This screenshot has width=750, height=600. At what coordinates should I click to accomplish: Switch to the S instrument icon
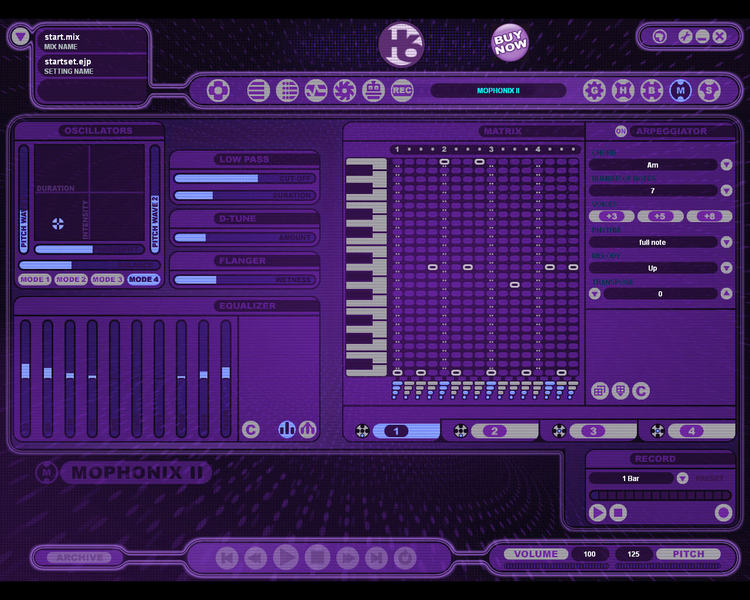pyautogui.click(x=709, y=90)
